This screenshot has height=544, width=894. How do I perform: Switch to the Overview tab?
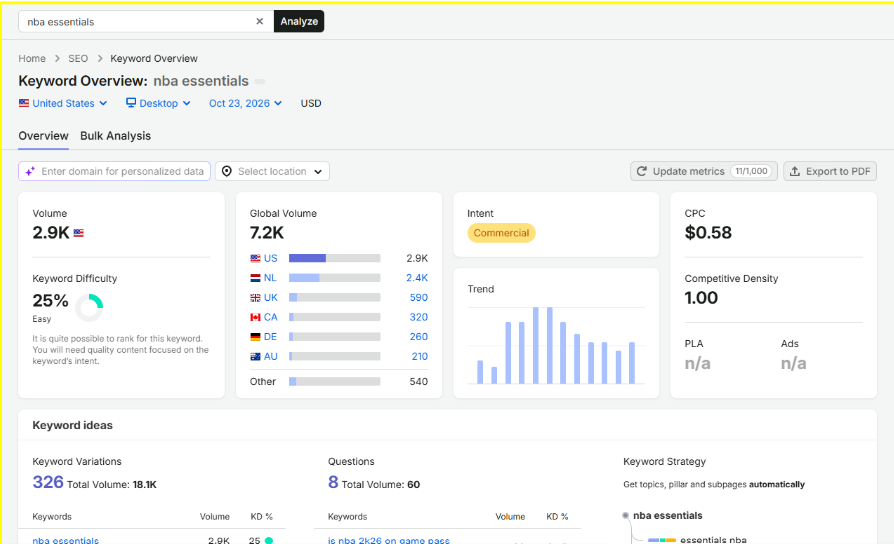(x=43, y=136)
